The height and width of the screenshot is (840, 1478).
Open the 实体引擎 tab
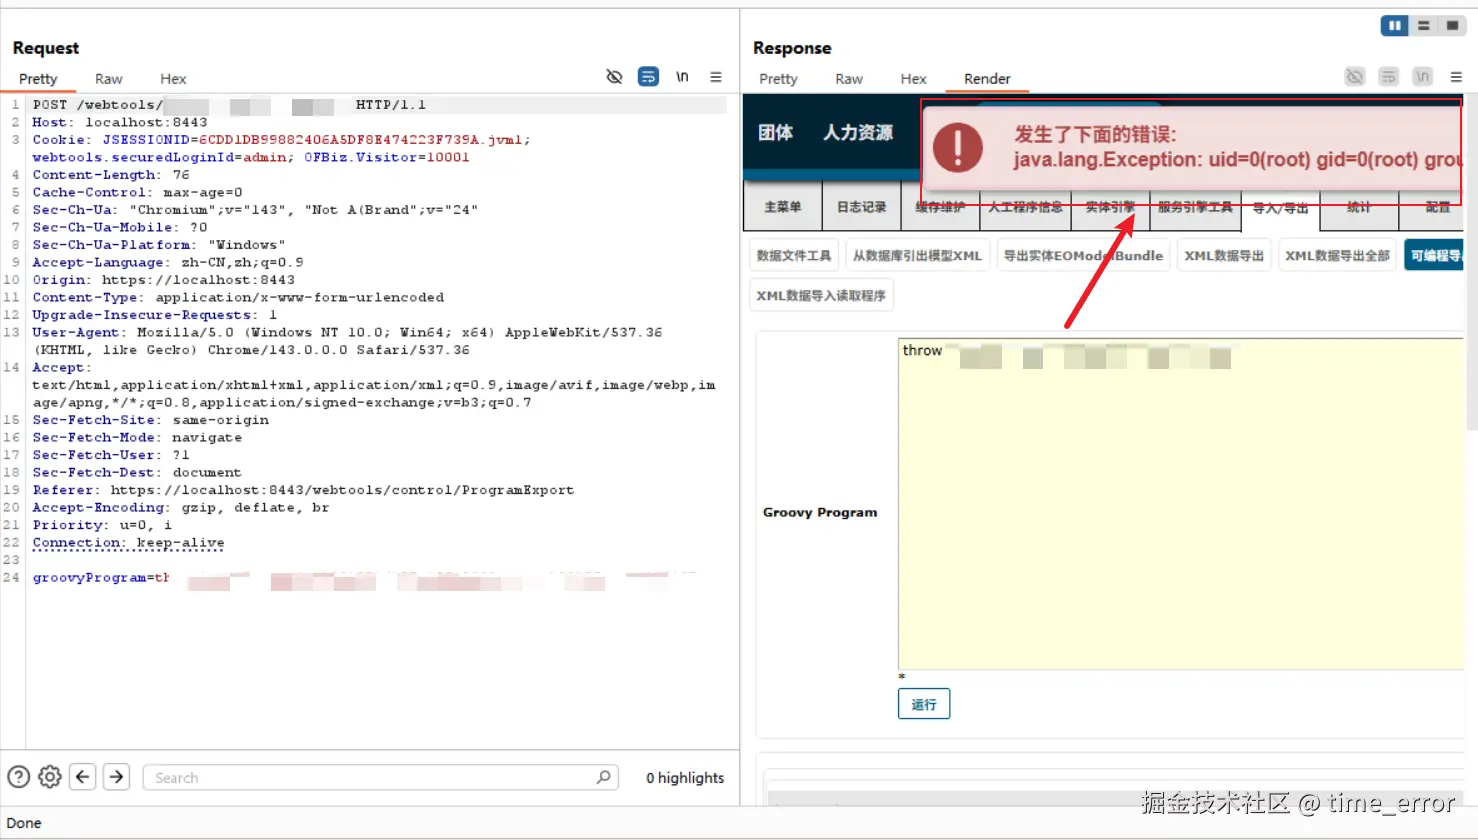pyautogui.click(x=1110, y=207)
